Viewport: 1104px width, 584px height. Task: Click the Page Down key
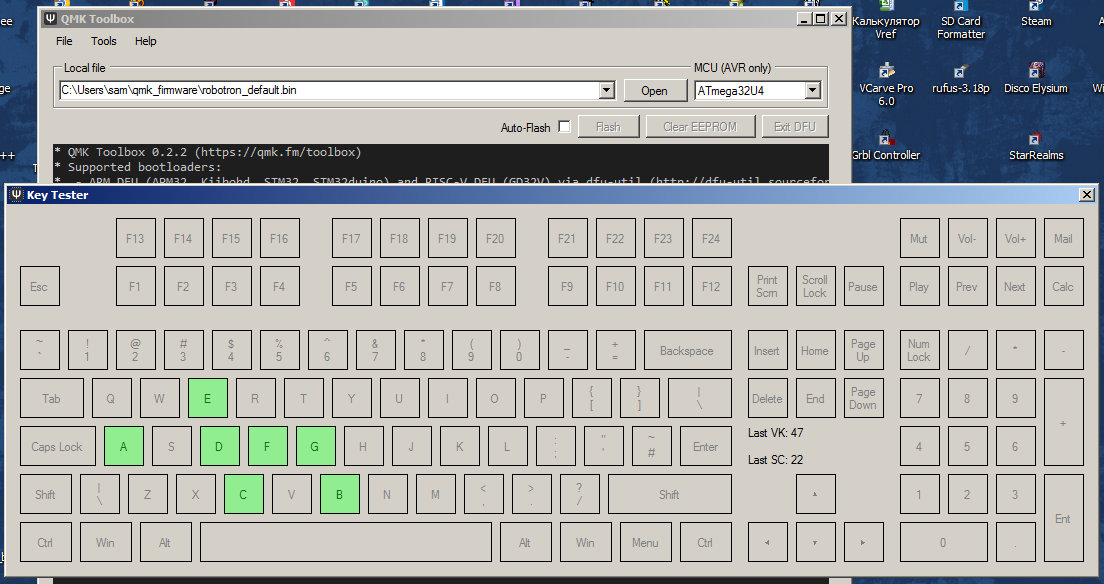tap(863, 398)
